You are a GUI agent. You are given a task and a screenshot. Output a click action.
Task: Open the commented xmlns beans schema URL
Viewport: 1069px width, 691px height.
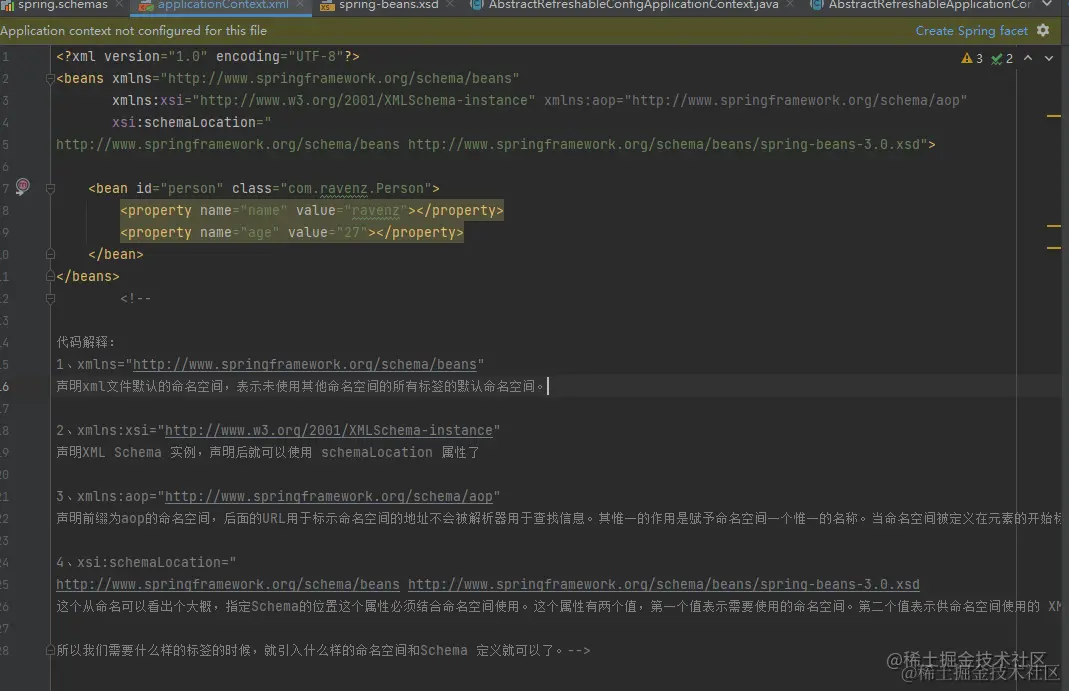coord(304,365)
